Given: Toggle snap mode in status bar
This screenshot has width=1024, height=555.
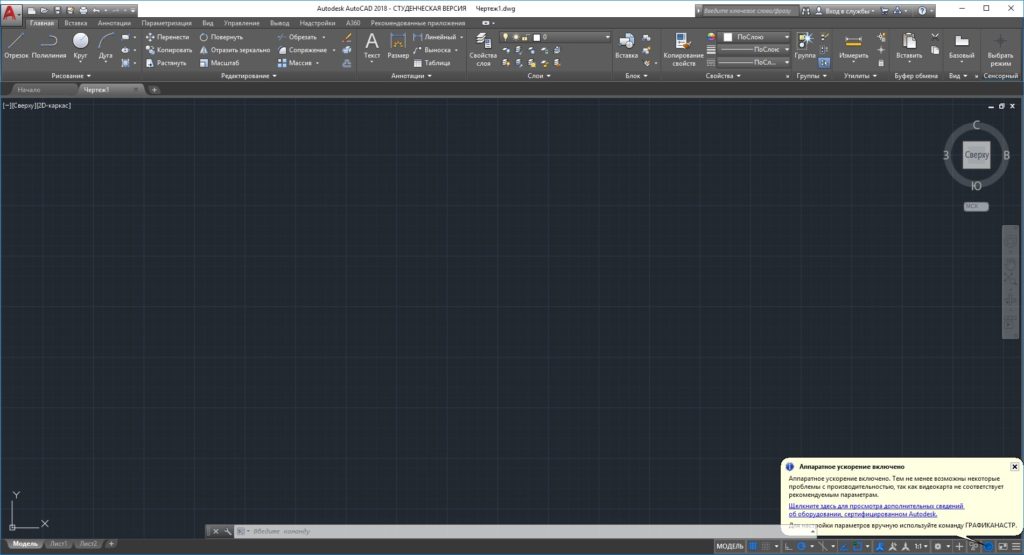Looking at the screenshot, I should pos(765,546).
